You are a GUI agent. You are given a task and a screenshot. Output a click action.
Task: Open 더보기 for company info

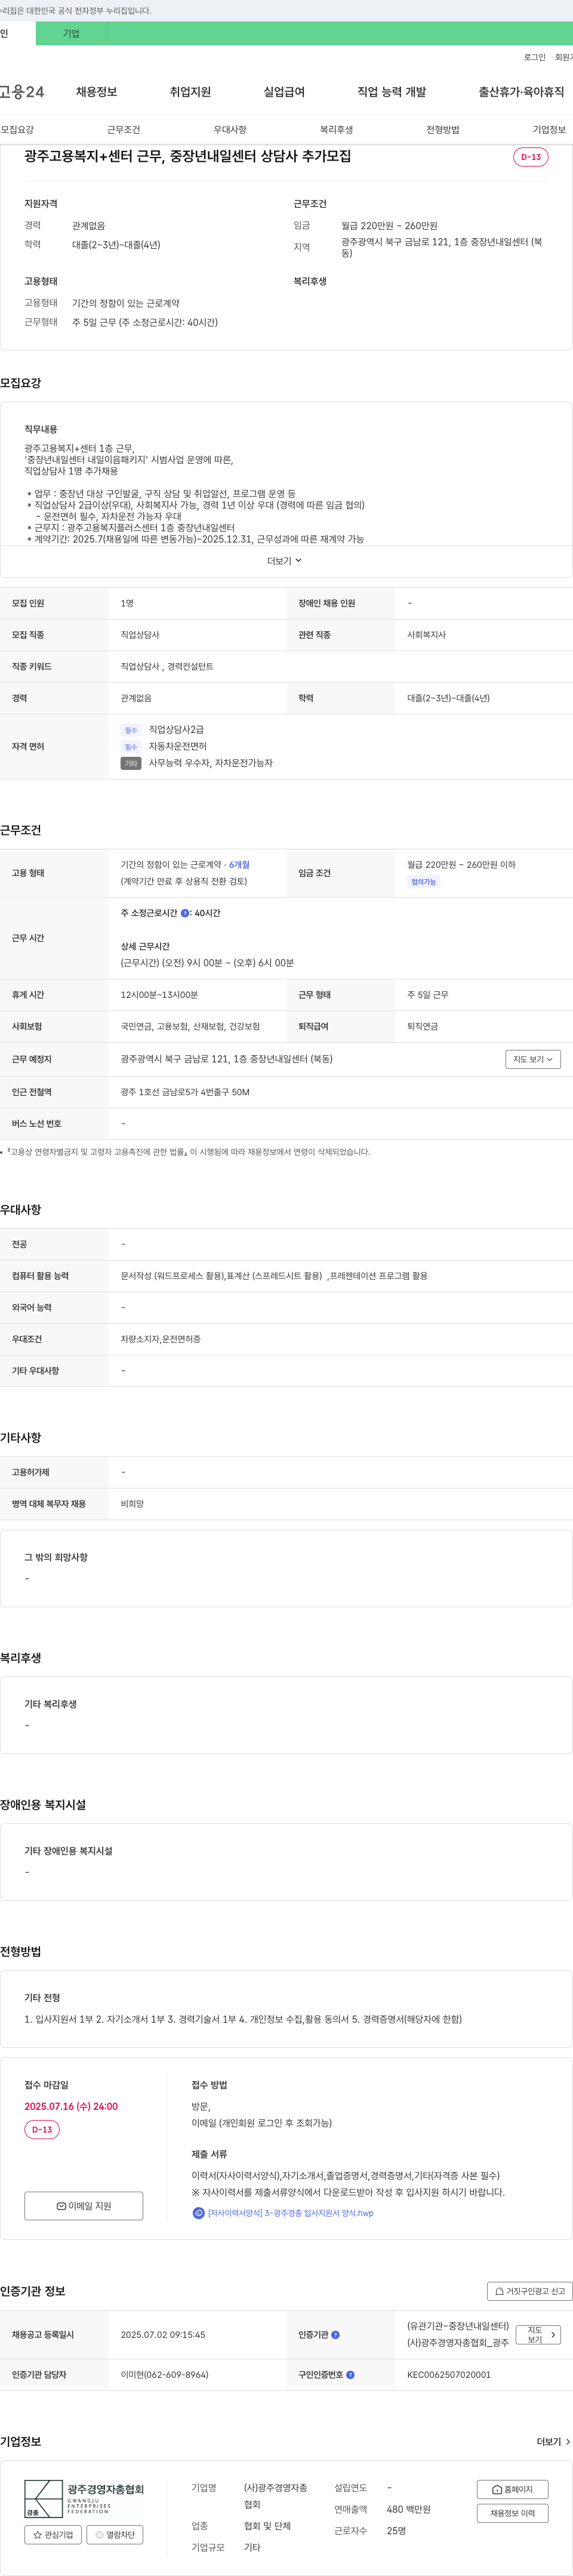pyautogui.click(x=553, y=2442)
